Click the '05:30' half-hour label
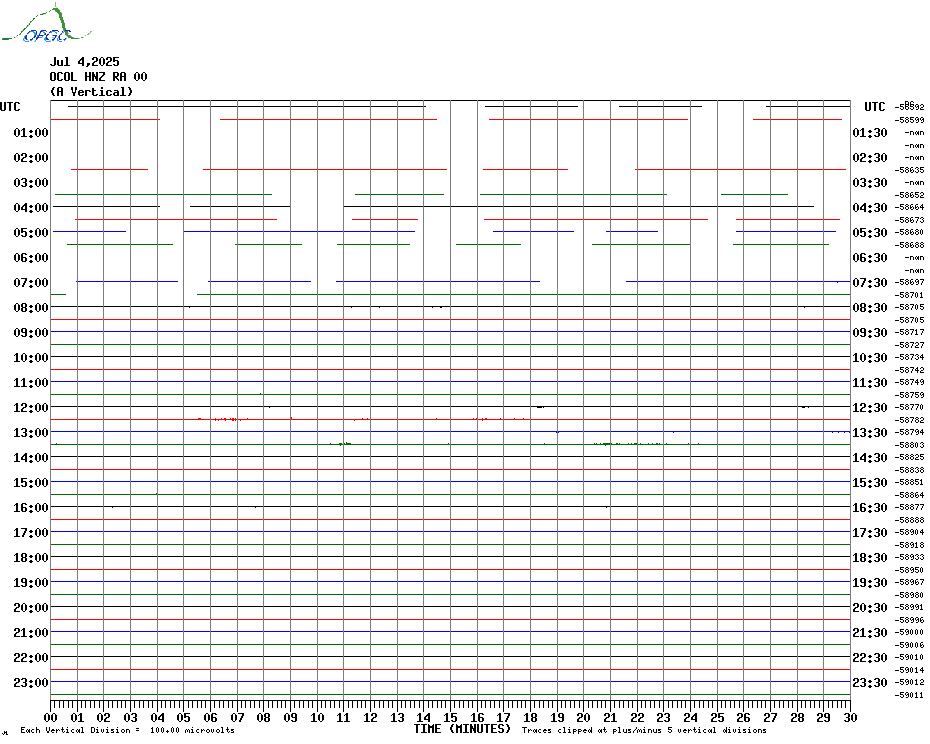 click(870, 233)
